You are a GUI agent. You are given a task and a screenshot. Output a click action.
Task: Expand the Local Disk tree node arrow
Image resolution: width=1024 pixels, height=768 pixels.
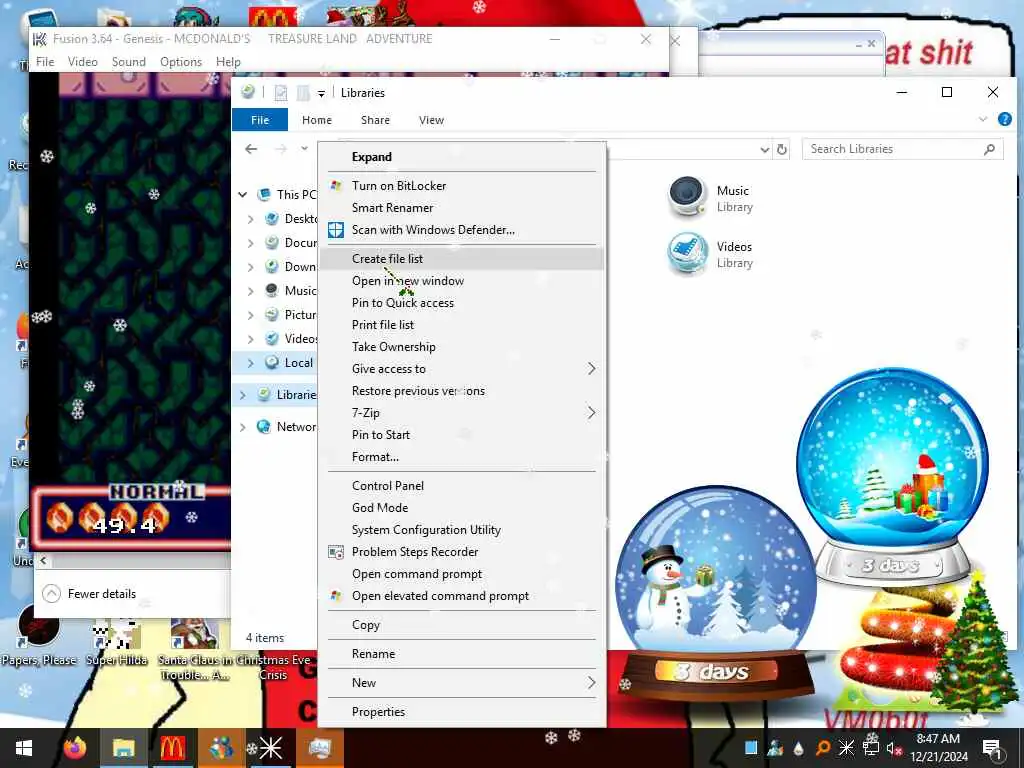click(x=251, y=363)
